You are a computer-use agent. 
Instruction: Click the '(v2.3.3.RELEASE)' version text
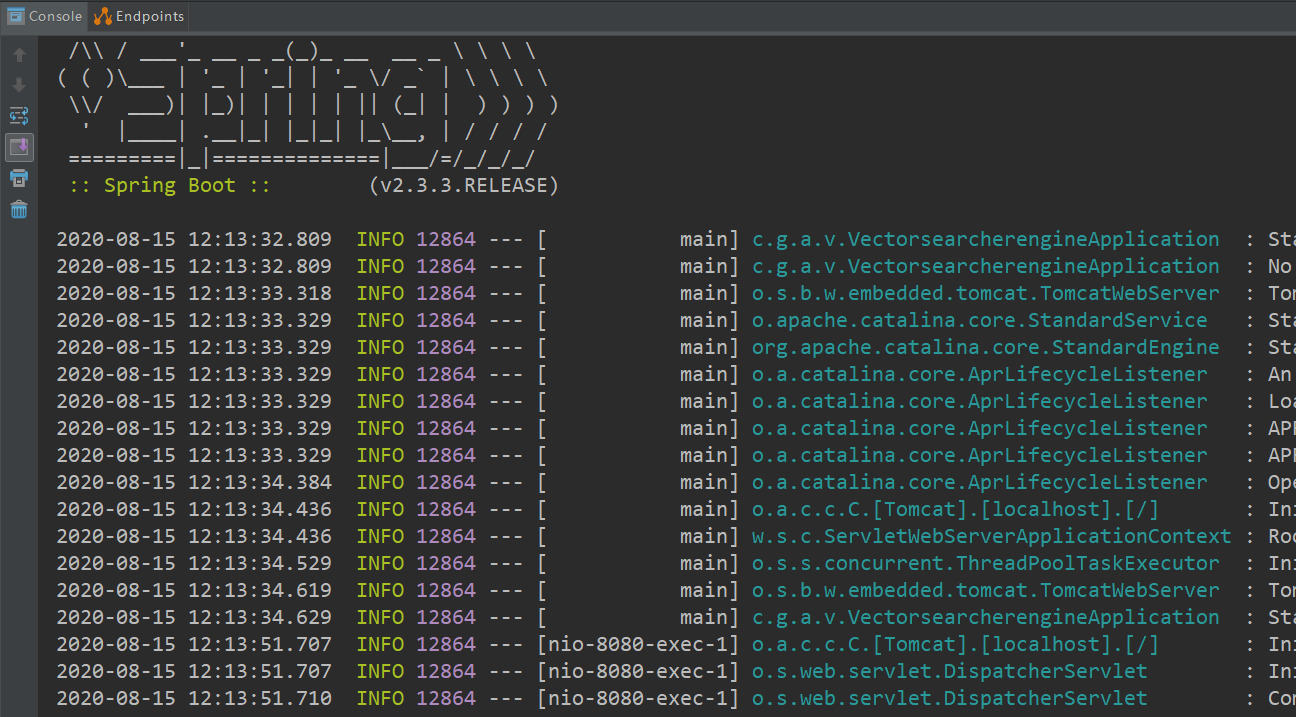tap(463, 185)
